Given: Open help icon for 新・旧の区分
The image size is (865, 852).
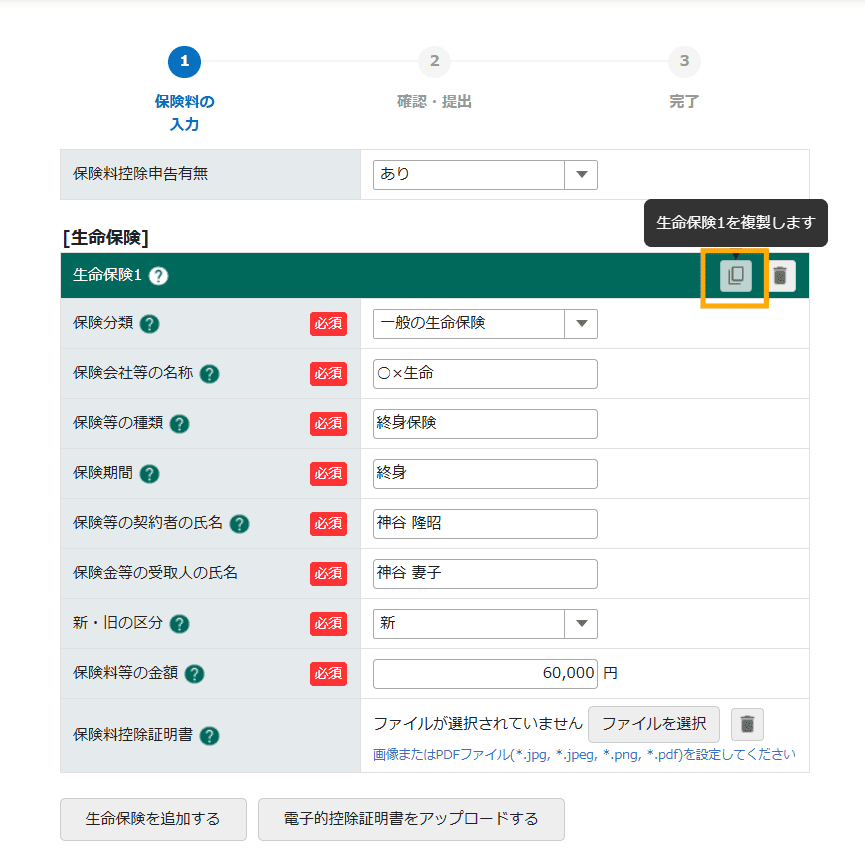Looking at the screenshot, I should pos(179,624).
